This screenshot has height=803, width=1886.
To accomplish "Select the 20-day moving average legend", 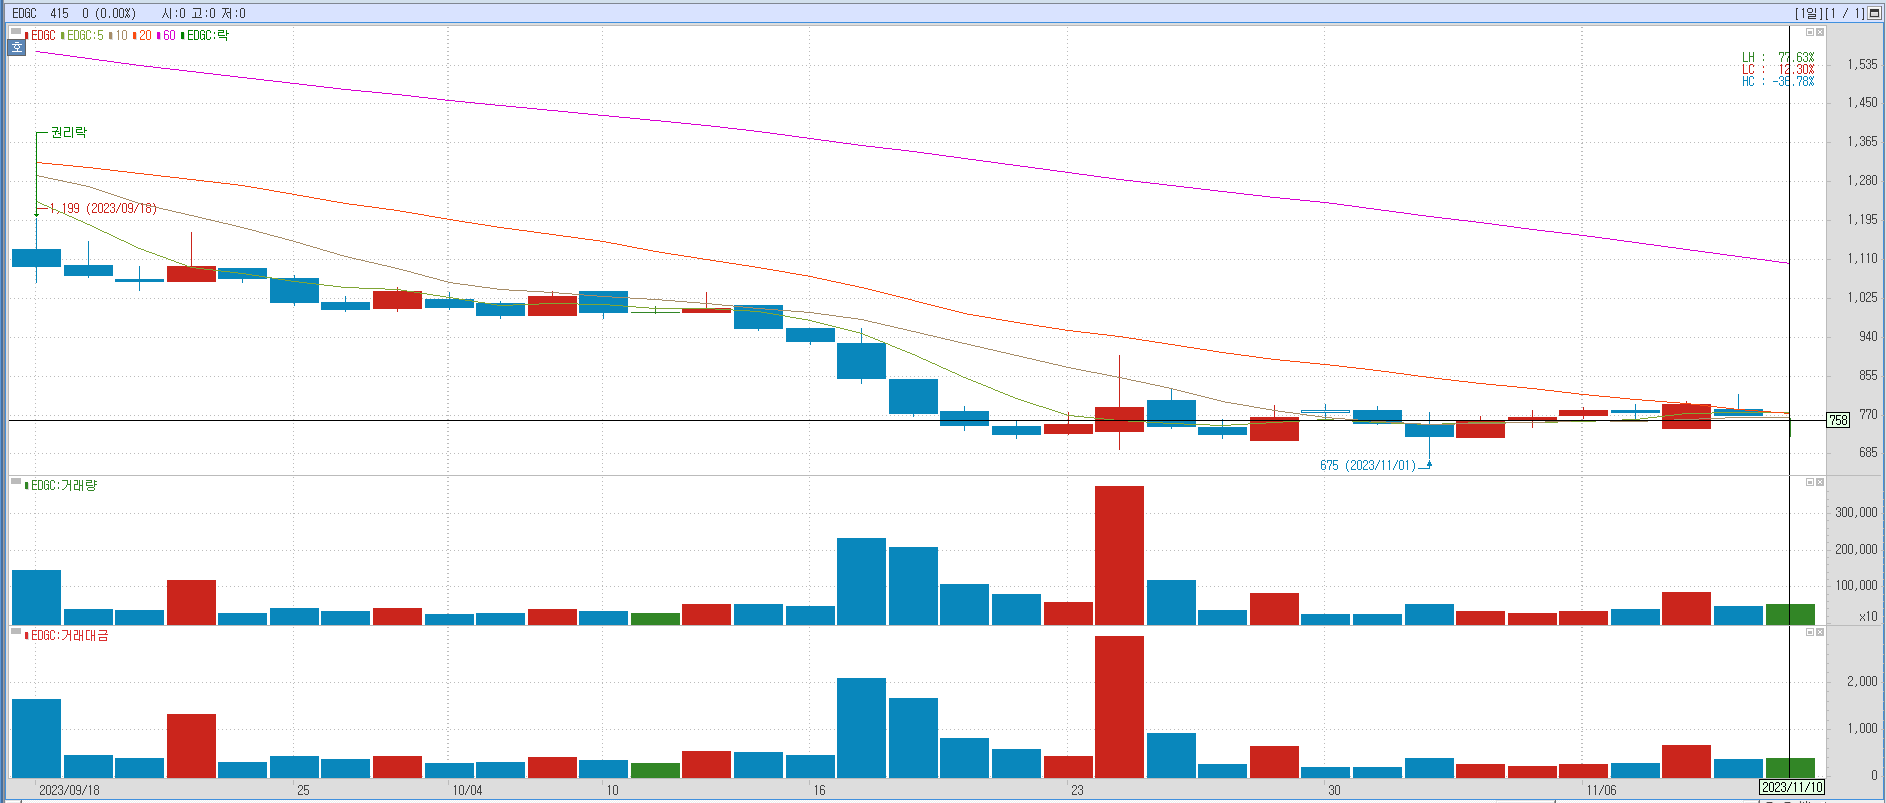I will 145,35.
